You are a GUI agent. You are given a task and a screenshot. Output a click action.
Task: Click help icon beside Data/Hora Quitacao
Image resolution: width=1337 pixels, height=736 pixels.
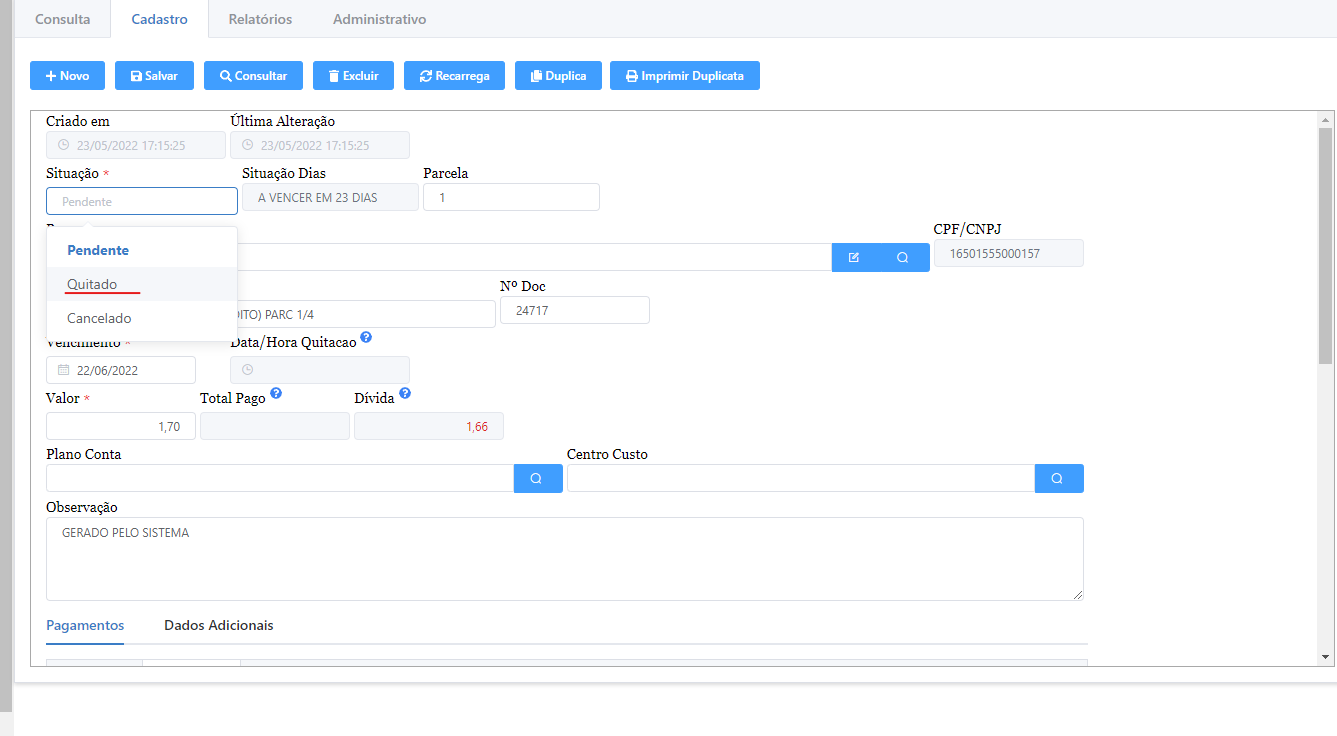point(366,338)
